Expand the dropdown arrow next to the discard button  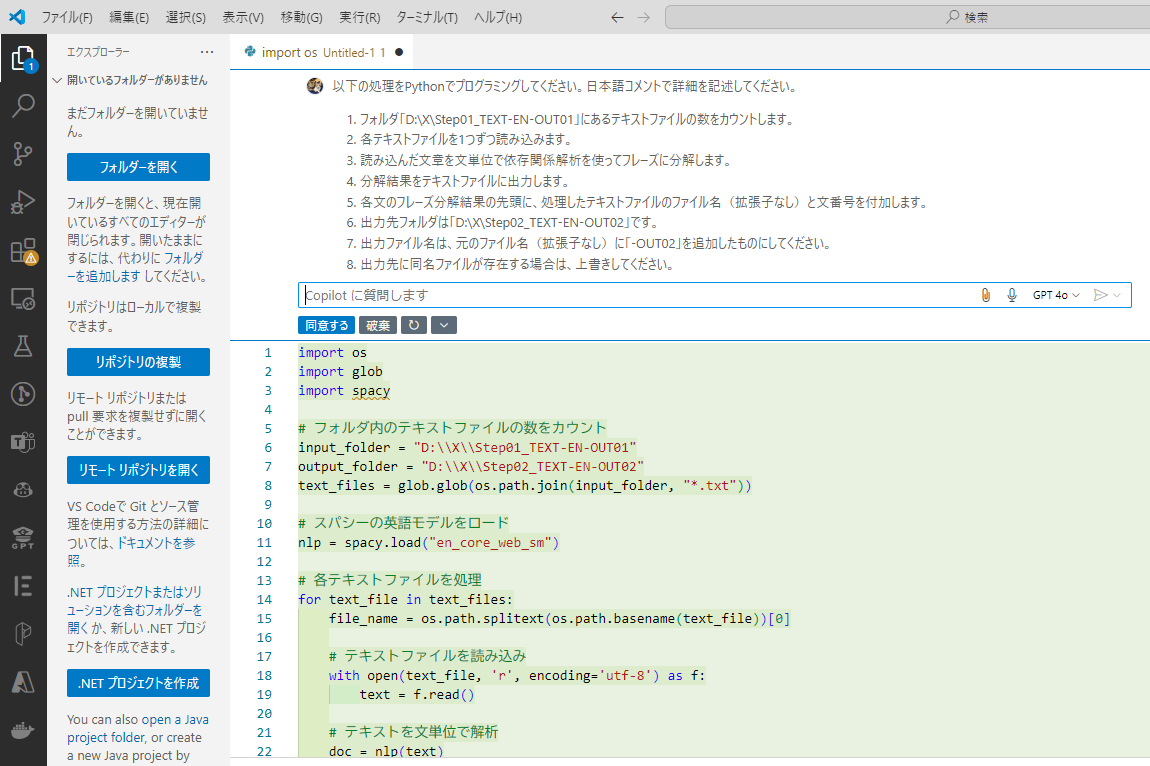[x=443, y=325]
